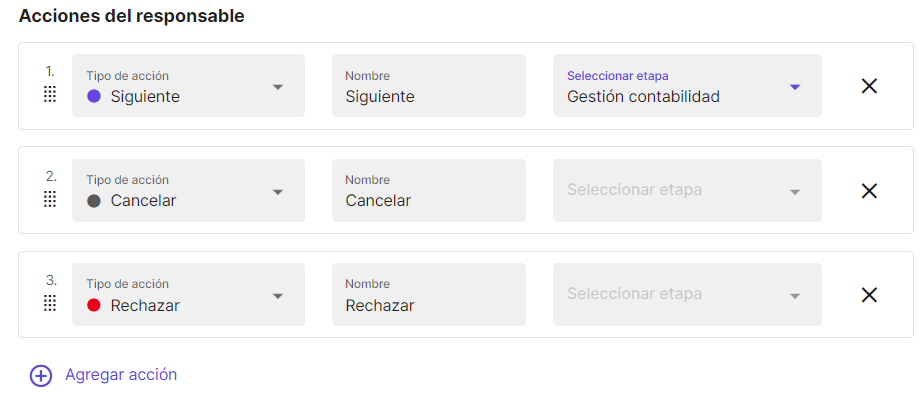Viewport: 922px width, 396px height.
Task: Expand Tipo de acción dropdown for Cancelar
Action: click(x=188, y=190)
